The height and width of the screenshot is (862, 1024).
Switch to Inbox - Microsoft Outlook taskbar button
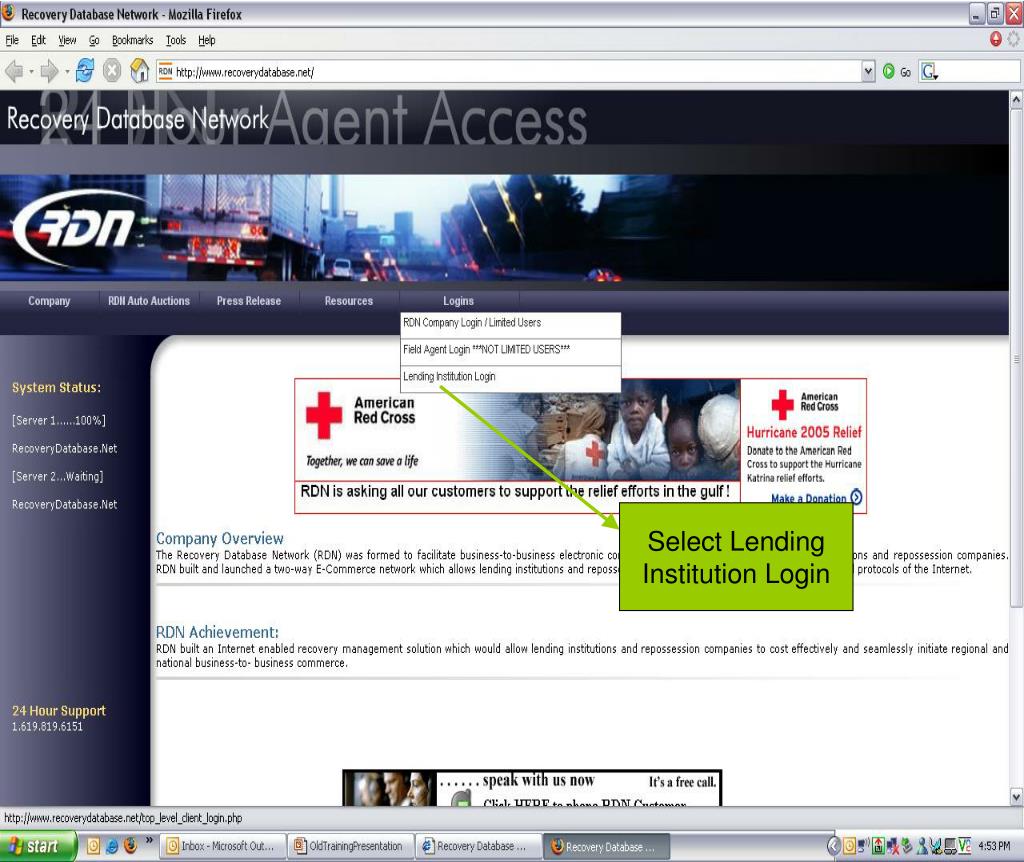pyautogui.click(x=222, y=846)
